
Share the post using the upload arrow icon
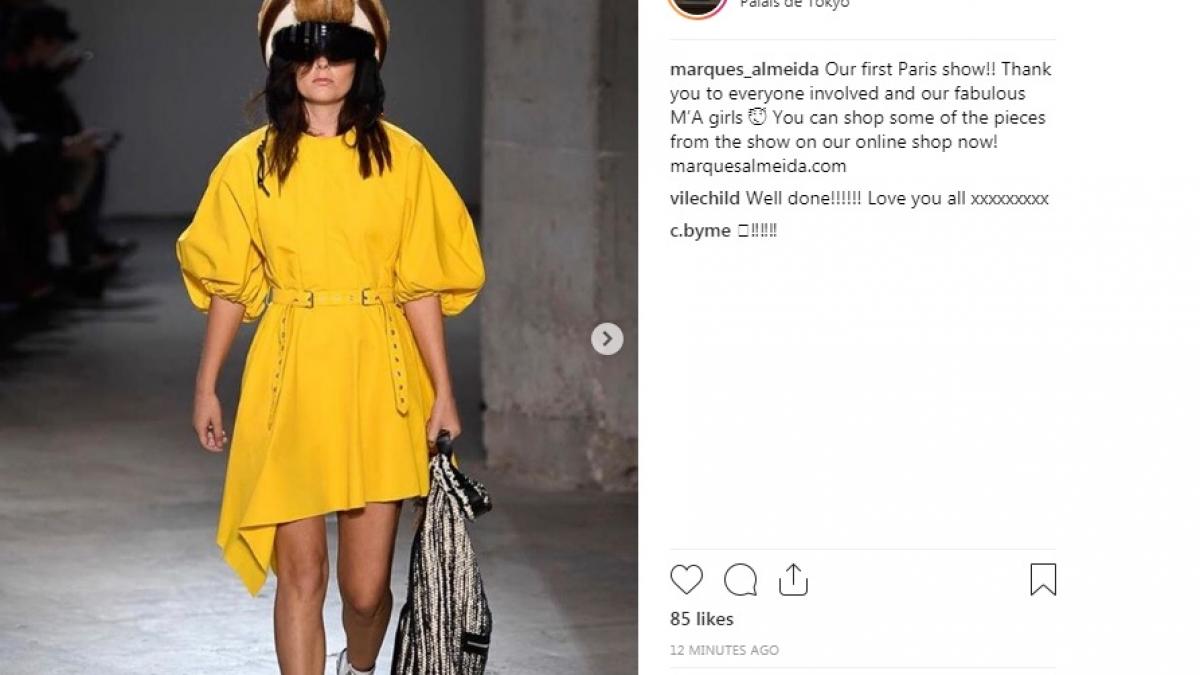pyautogui.click(x=793, y=579)
